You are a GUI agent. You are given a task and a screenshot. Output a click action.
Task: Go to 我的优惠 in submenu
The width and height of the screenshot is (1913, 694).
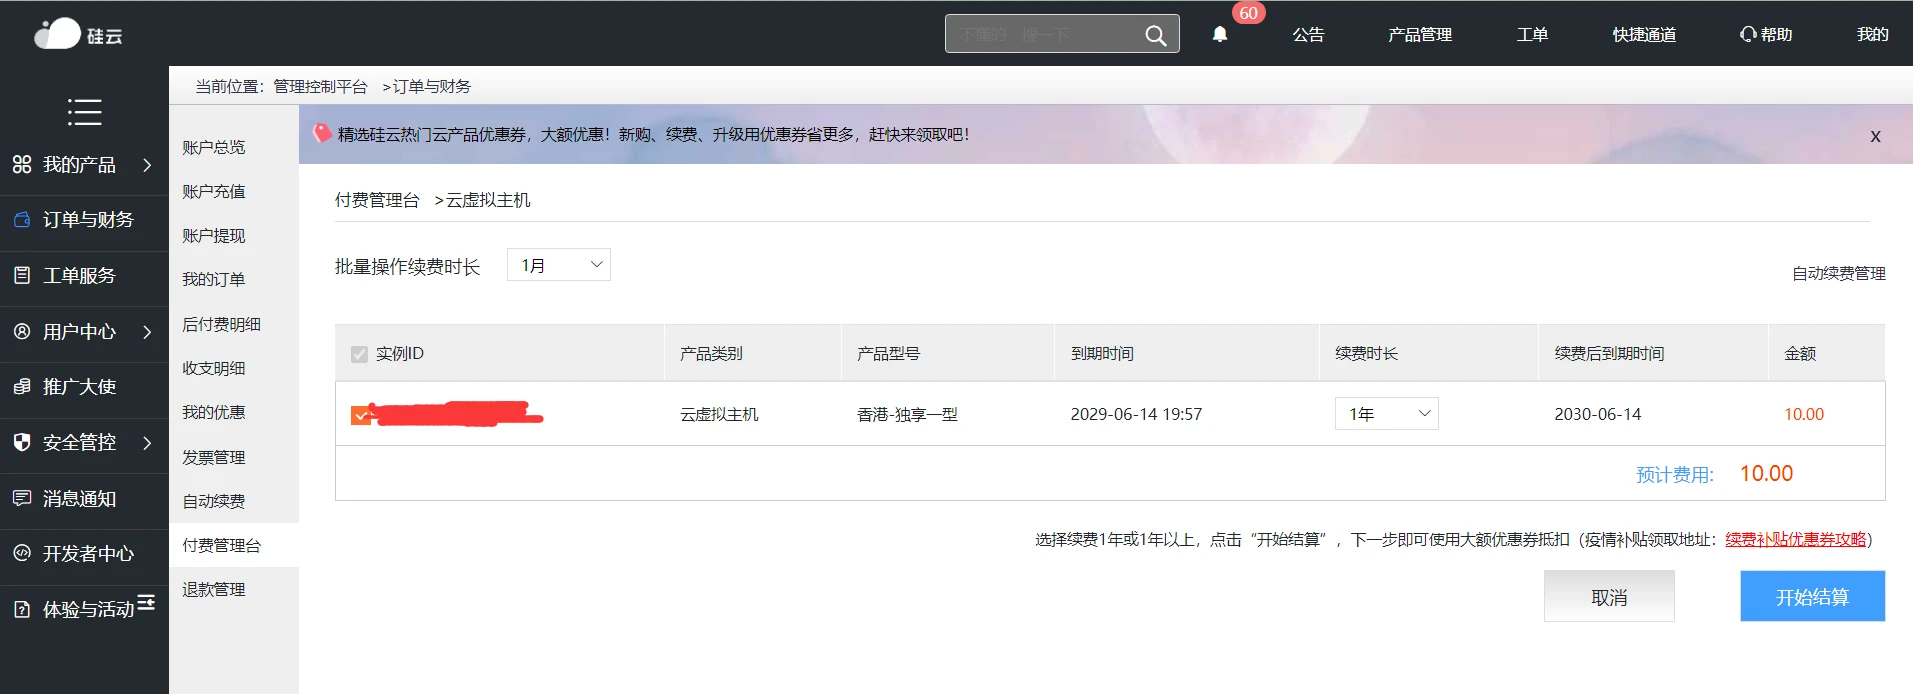(x=214, y=412)
